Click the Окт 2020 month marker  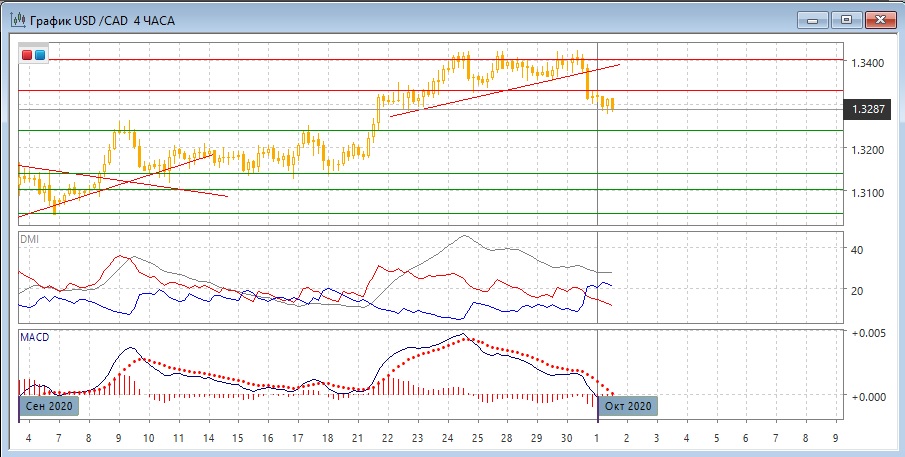coord(629,406)
